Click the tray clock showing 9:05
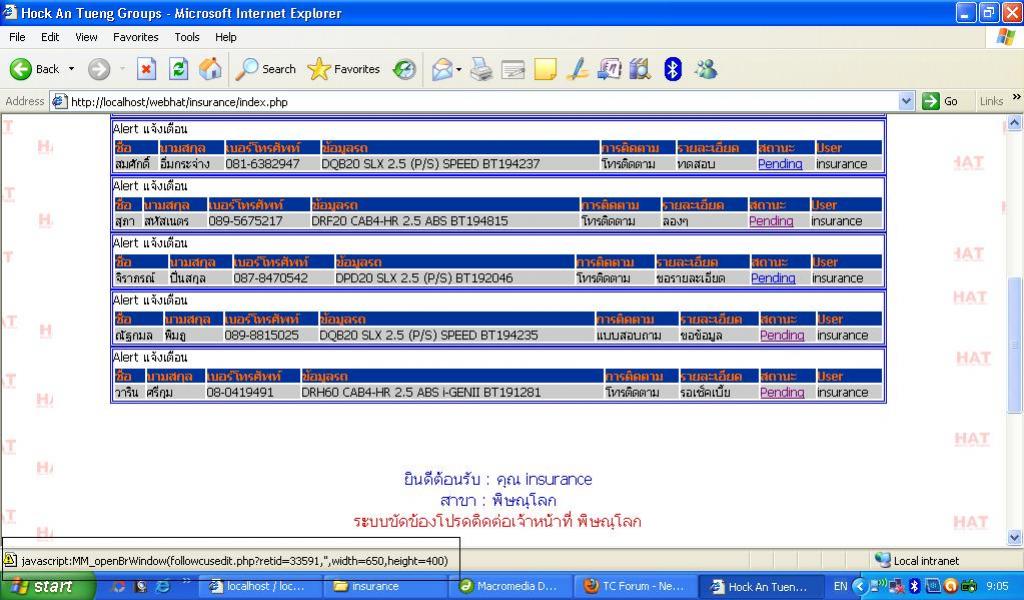The width and height of the screenshot is (1024, 600). click(x=997, y=586)
